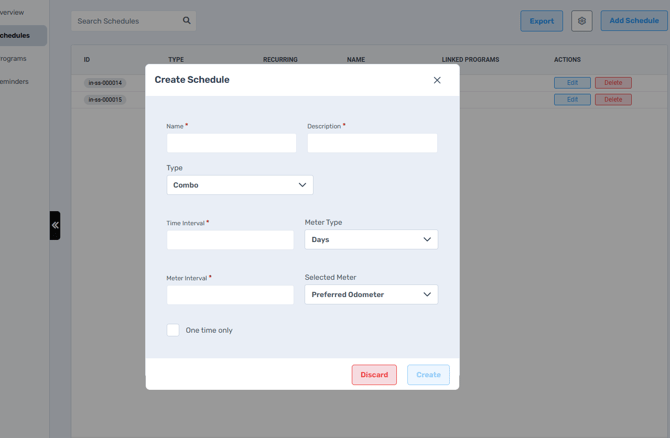Open the Type Combo dropdown
Screen dimensions: 670x438
[x=240, y=185]
